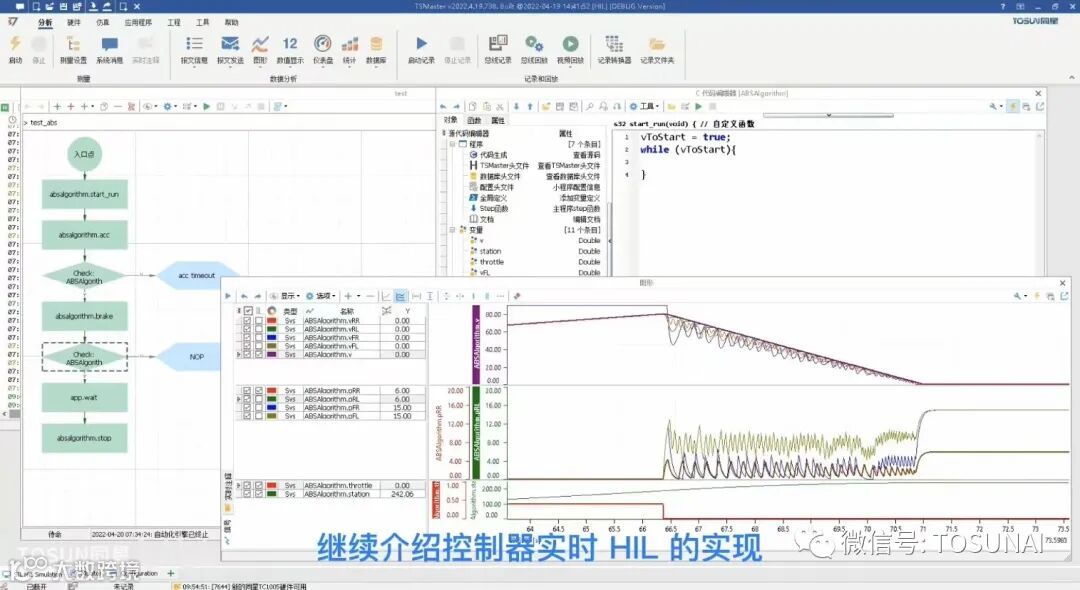Toggle header select-all checkbox in signal list

(x=248, y=311)
